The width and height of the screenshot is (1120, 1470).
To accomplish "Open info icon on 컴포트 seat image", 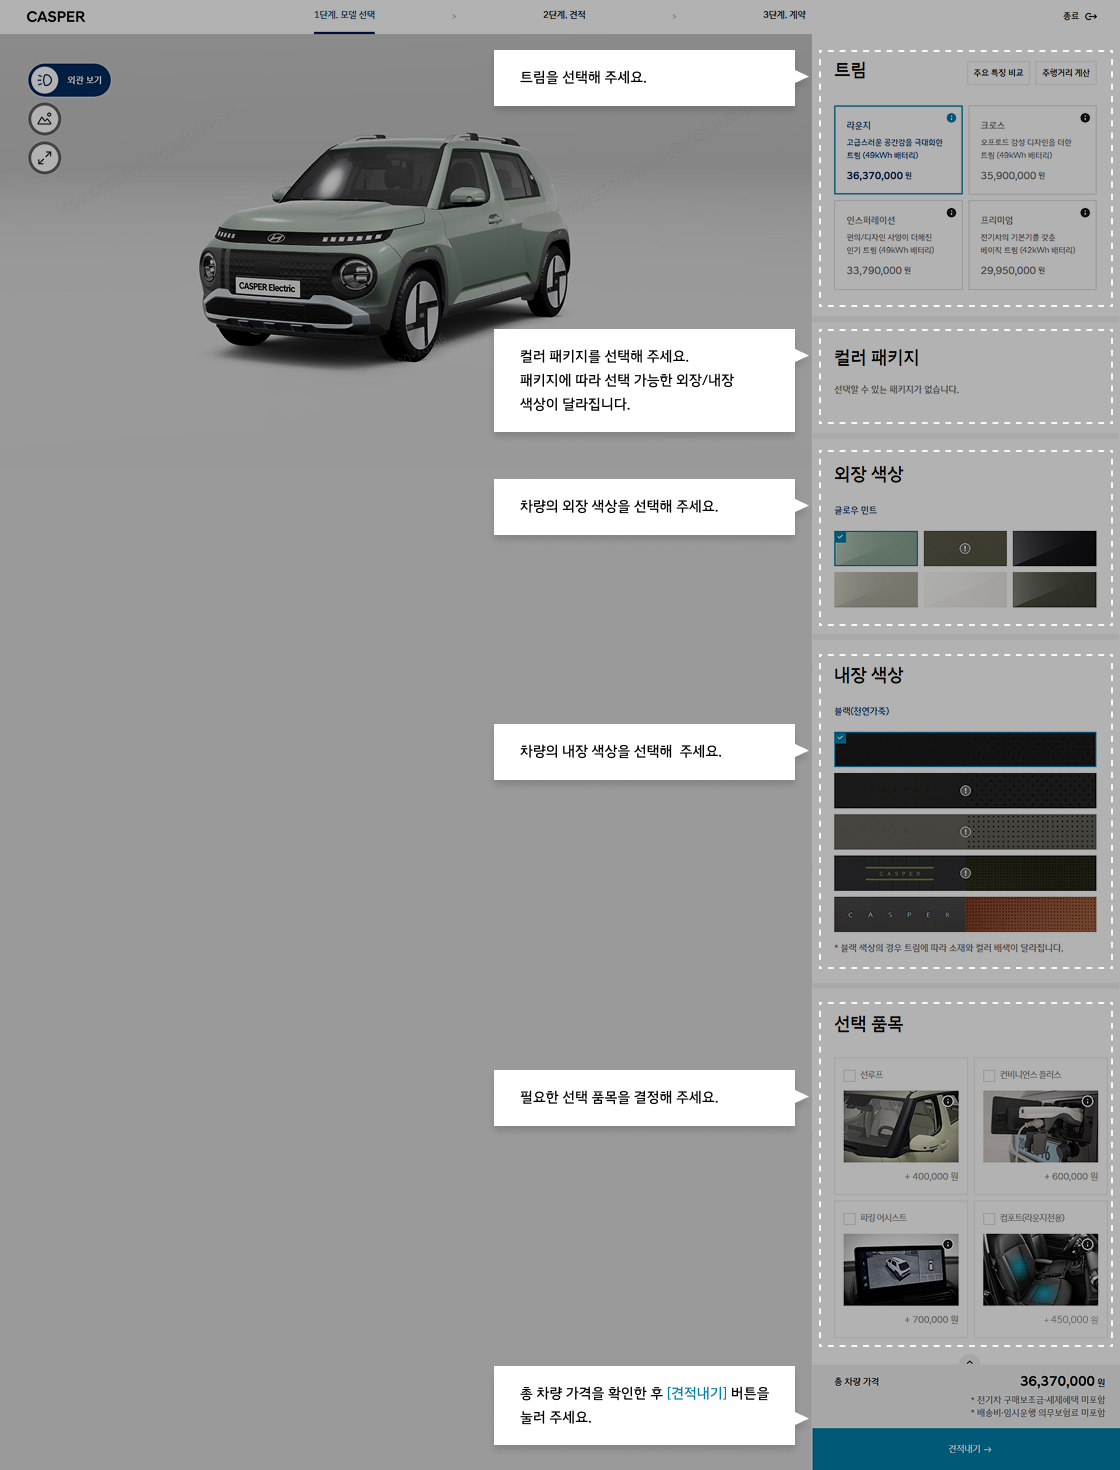I will (x=1087, y=1244).
